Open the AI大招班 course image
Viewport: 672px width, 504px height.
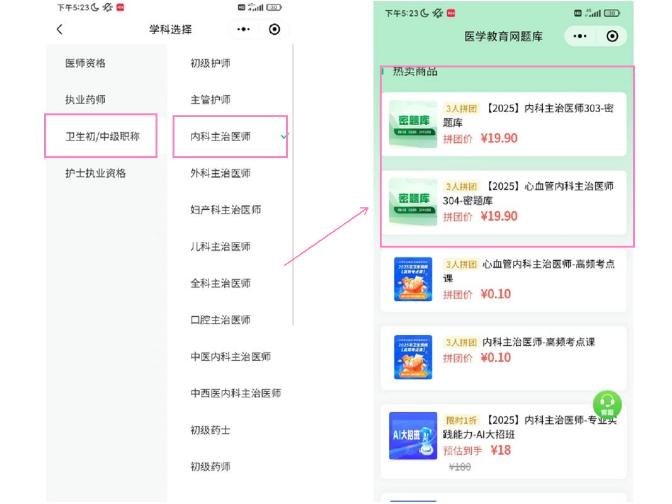[413, 435]
